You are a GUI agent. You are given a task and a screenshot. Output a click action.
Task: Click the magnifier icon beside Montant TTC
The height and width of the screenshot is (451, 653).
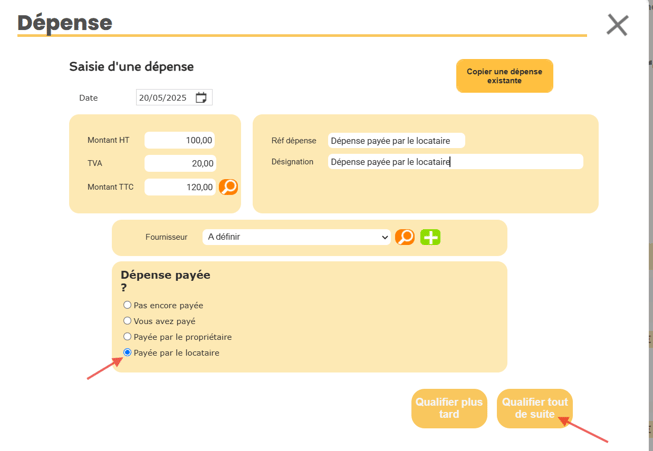(228, 187)
